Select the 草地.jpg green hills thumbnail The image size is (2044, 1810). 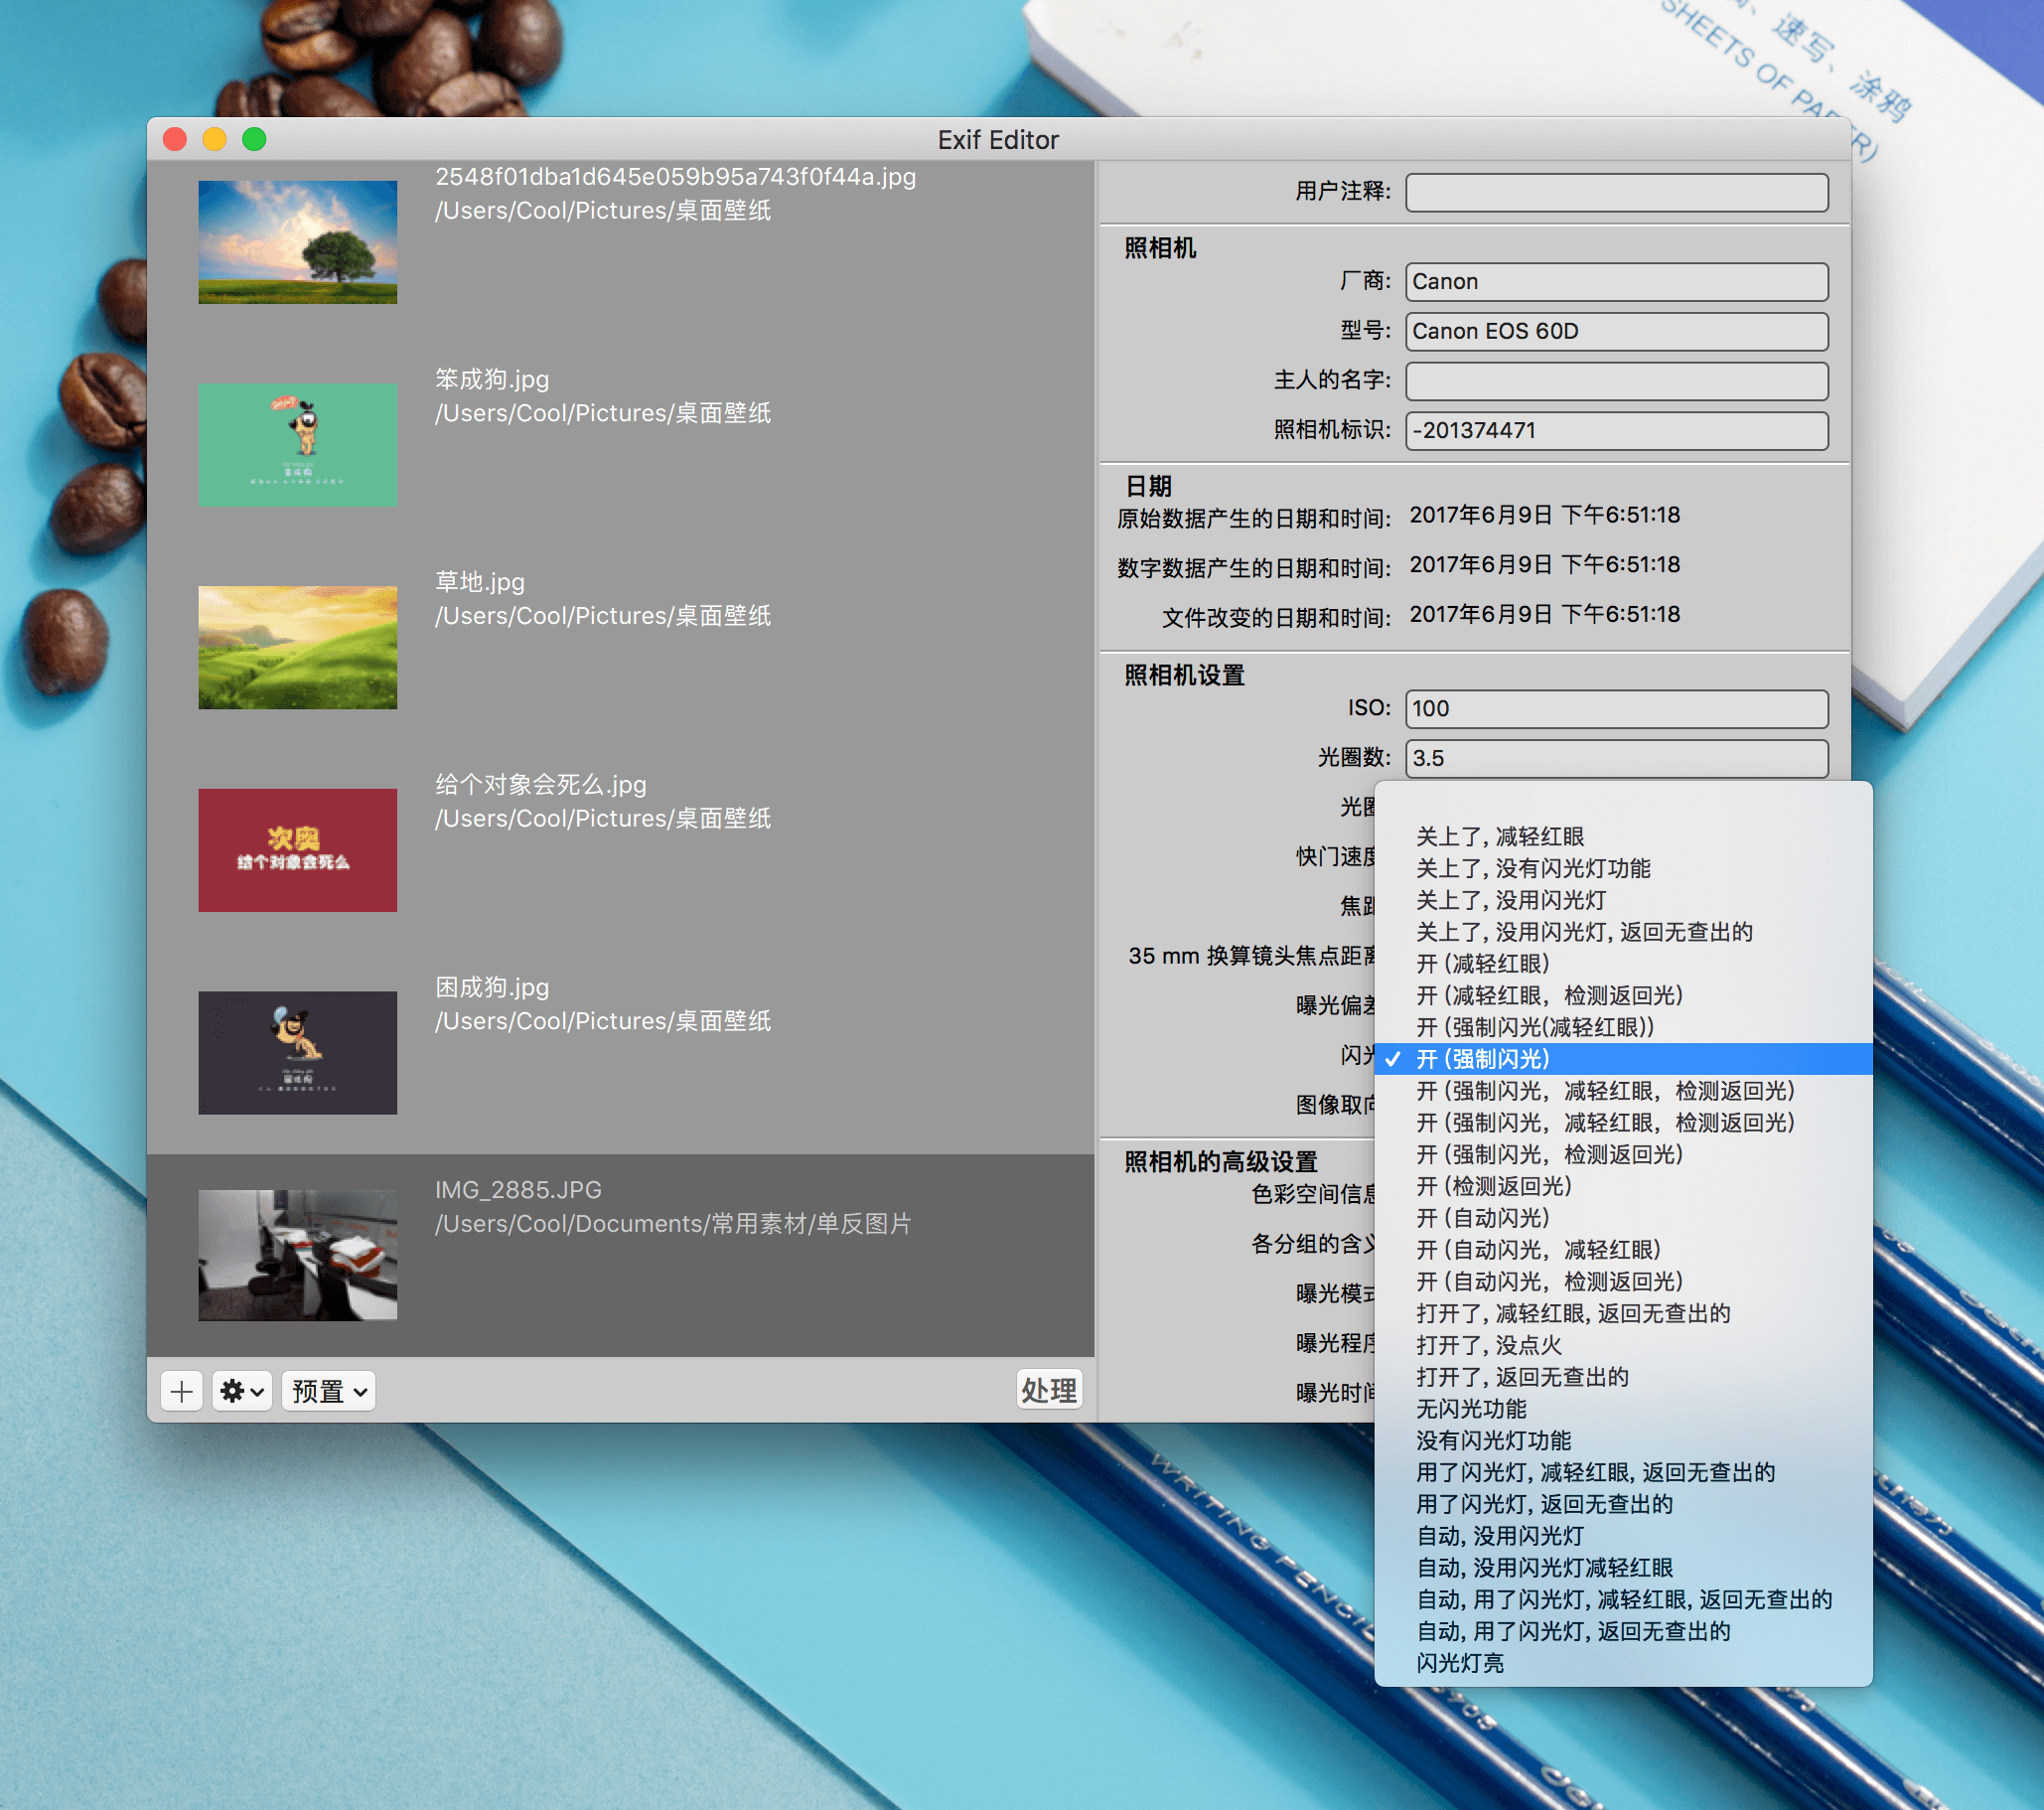click(297, 647)
